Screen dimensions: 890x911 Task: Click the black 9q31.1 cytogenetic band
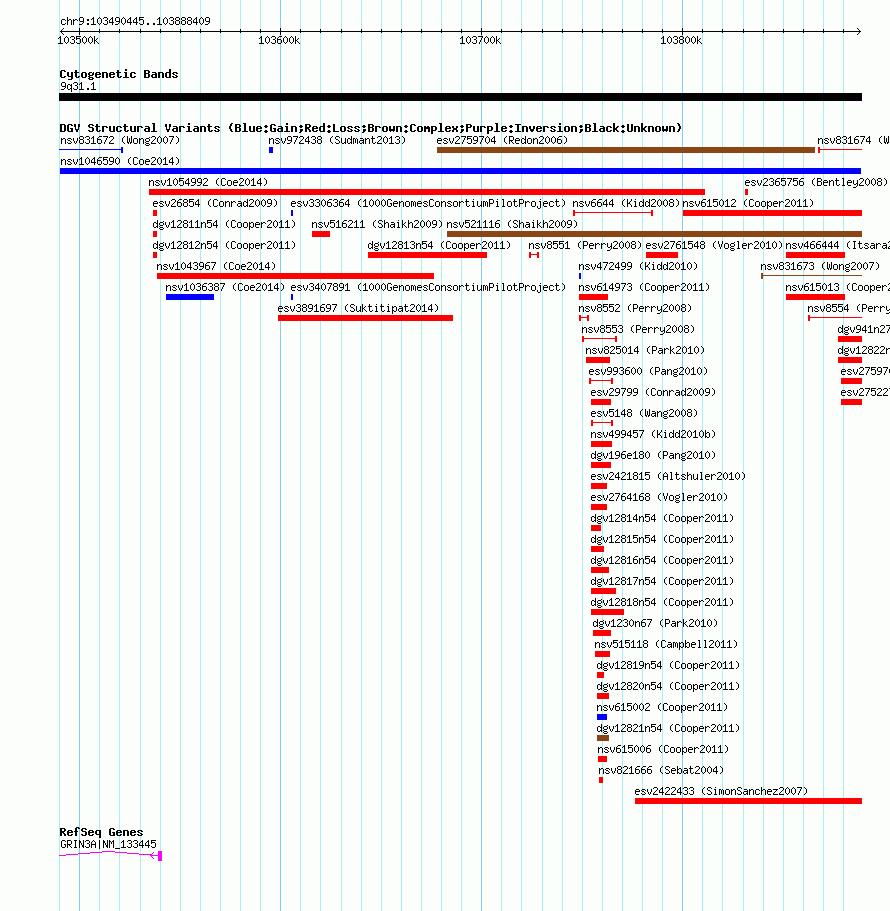460,97
